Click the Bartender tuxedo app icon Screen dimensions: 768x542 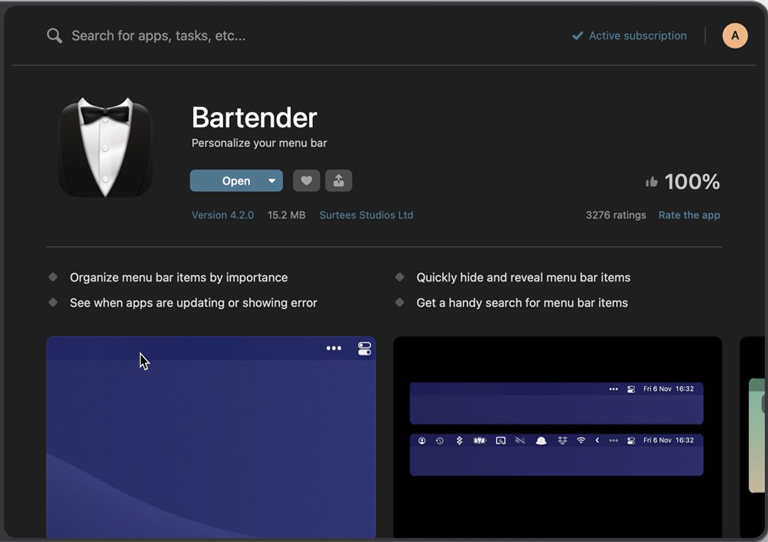(105, 147)
